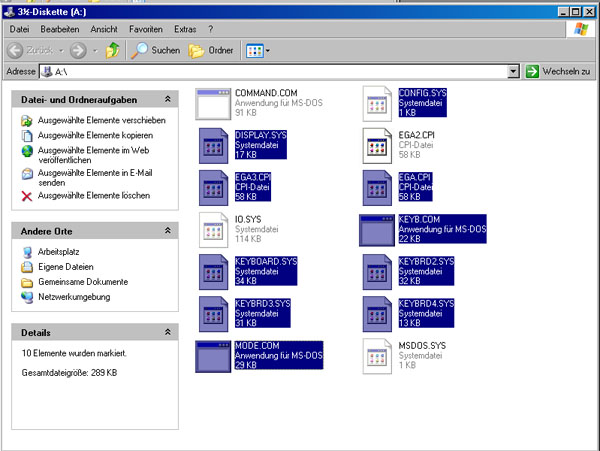Select the MSDOS.SYS file icon
Screen dimensions: 600x451
click(377, 356)
